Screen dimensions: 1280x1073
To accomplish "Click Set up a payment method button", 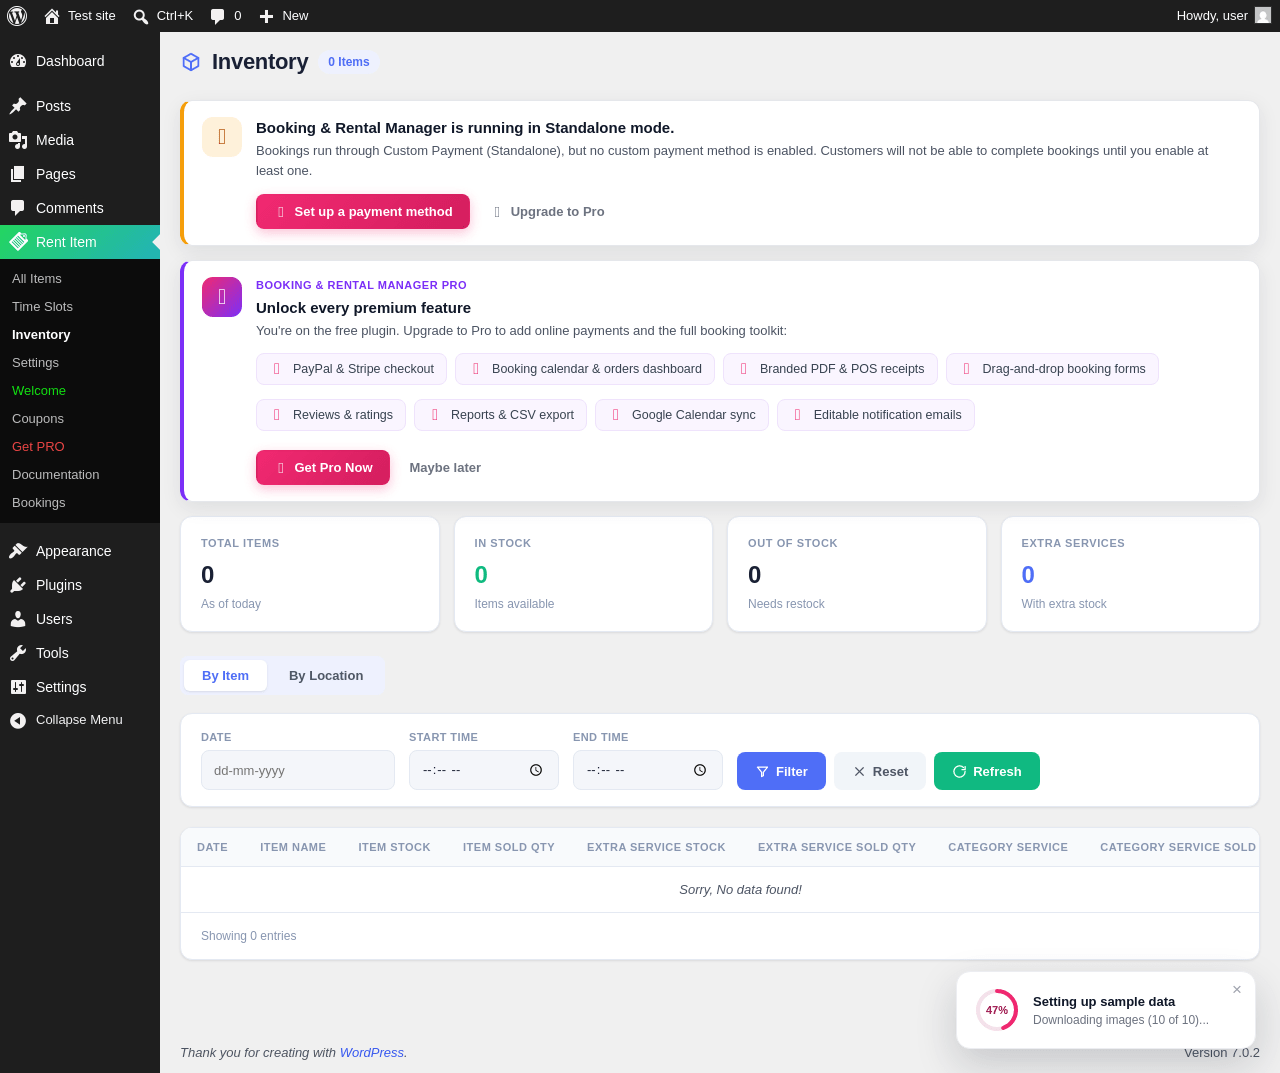I will [x=363, y=212].
